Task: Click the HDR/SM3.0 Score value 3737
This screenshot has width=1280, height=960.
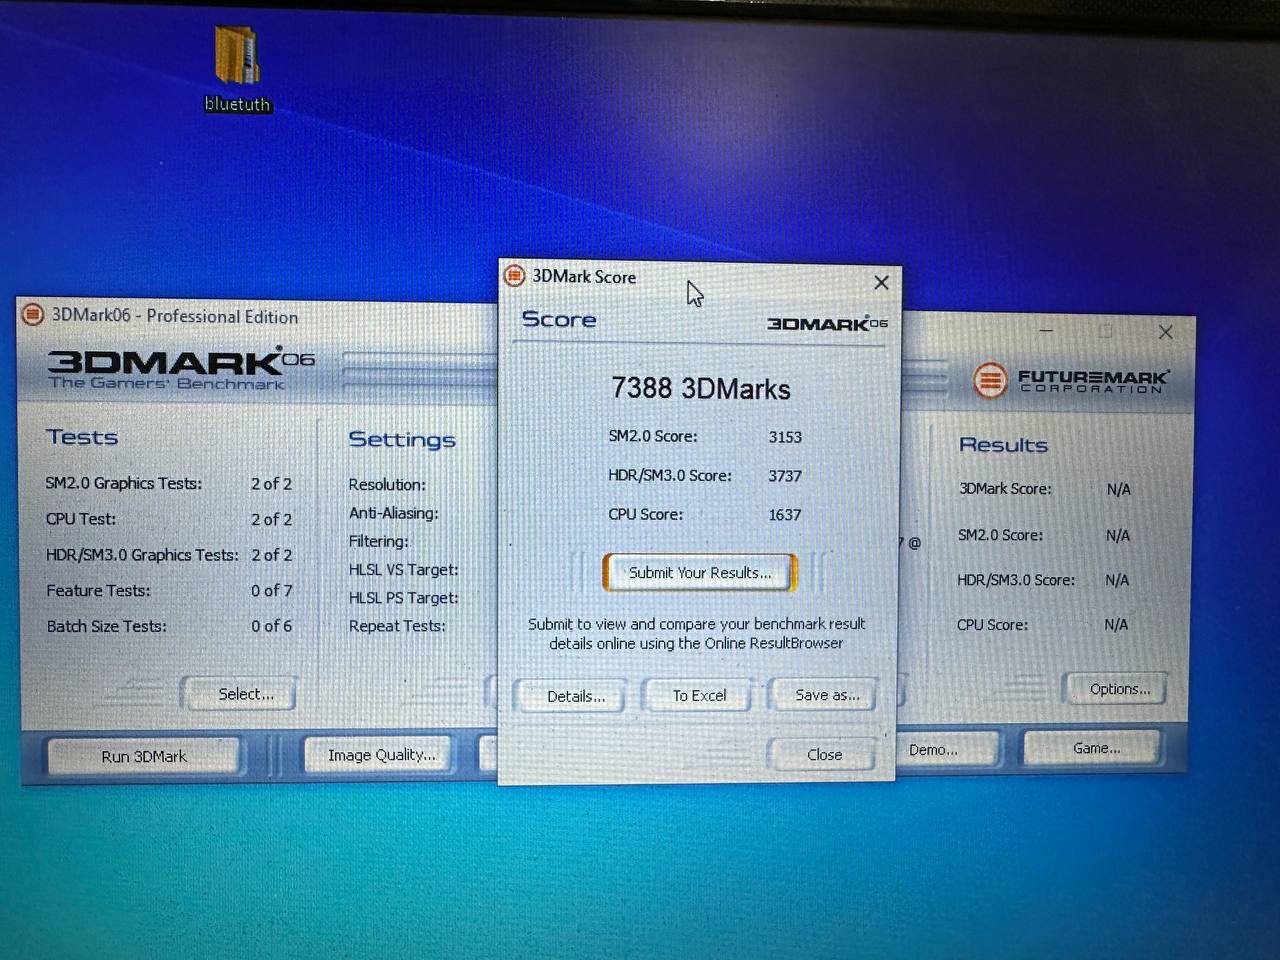Action: 785,476
